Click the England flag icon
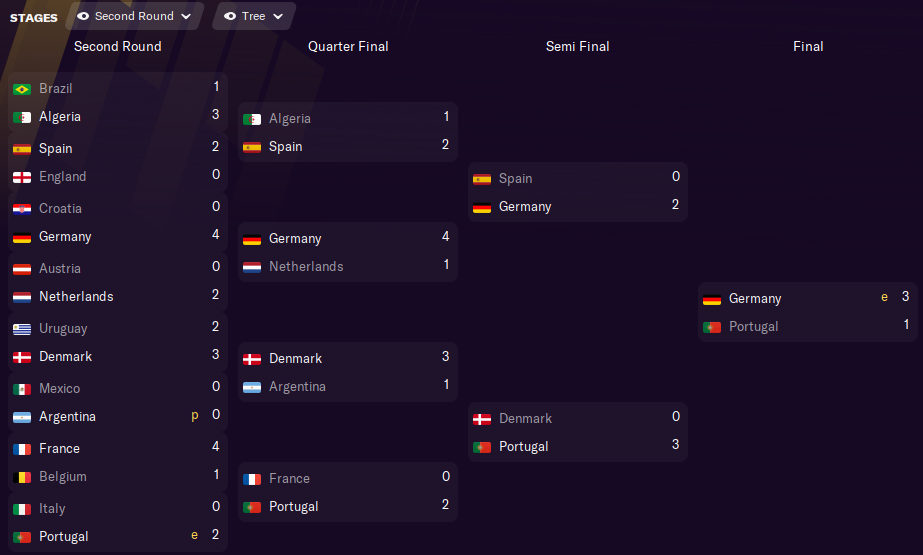Screen dimensions: 923x555 tap(22, 177)
